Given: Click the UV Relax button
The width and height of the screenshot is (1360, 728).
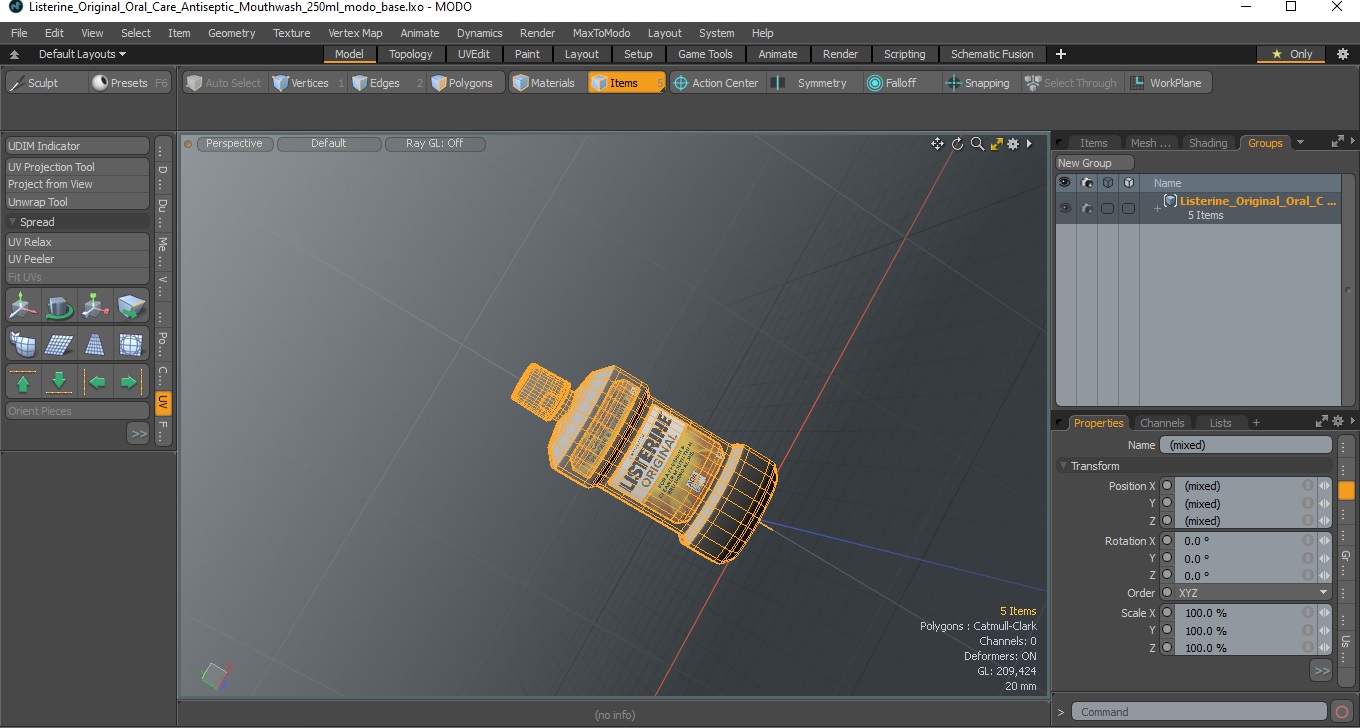Looking at the screenshot, I should [x=77, y=242].
